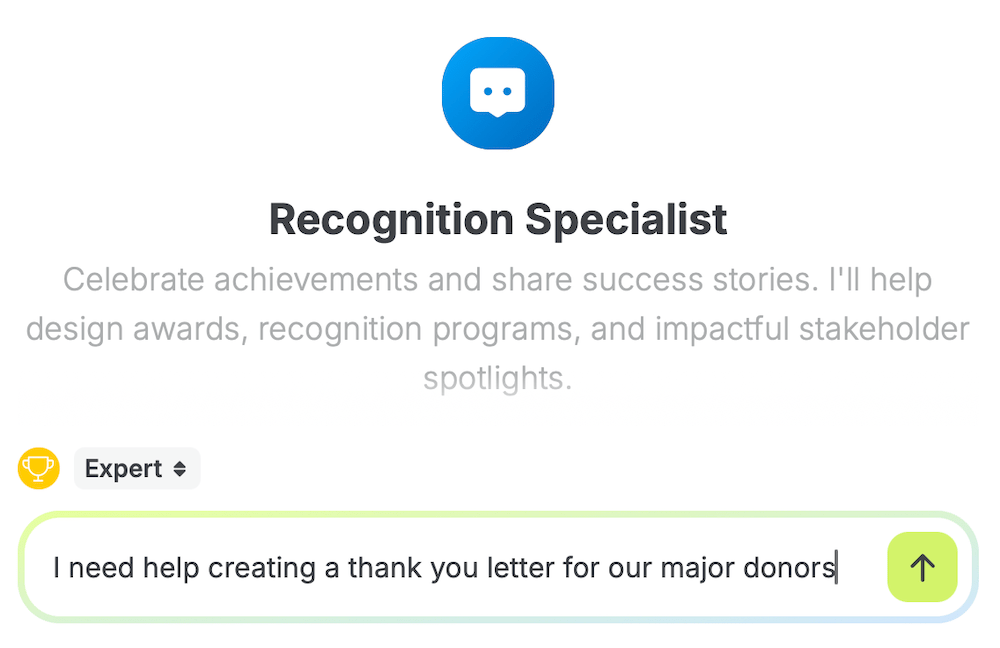Click the Recognition Specialist heading
The height and width of the screenshot is (648, 1000).
click(x=498, y=220)
